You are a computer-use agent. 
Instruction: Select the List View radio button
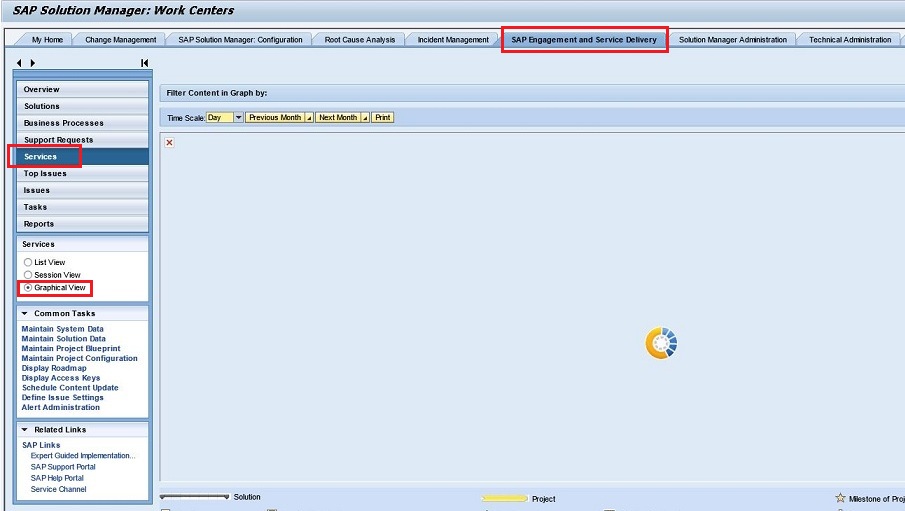coord(28,262)
